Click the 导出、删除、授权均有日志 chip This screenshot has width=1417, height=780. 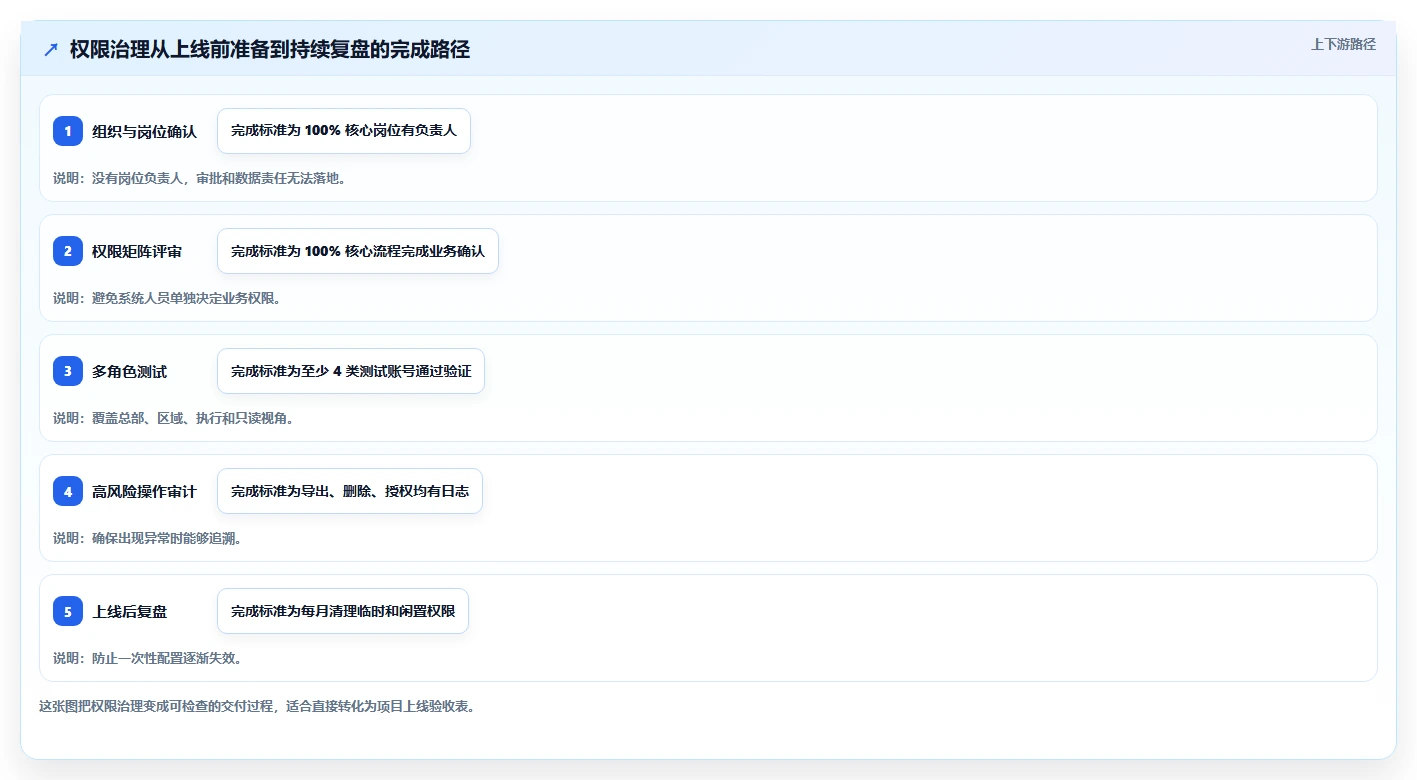(x=350, y=491)
